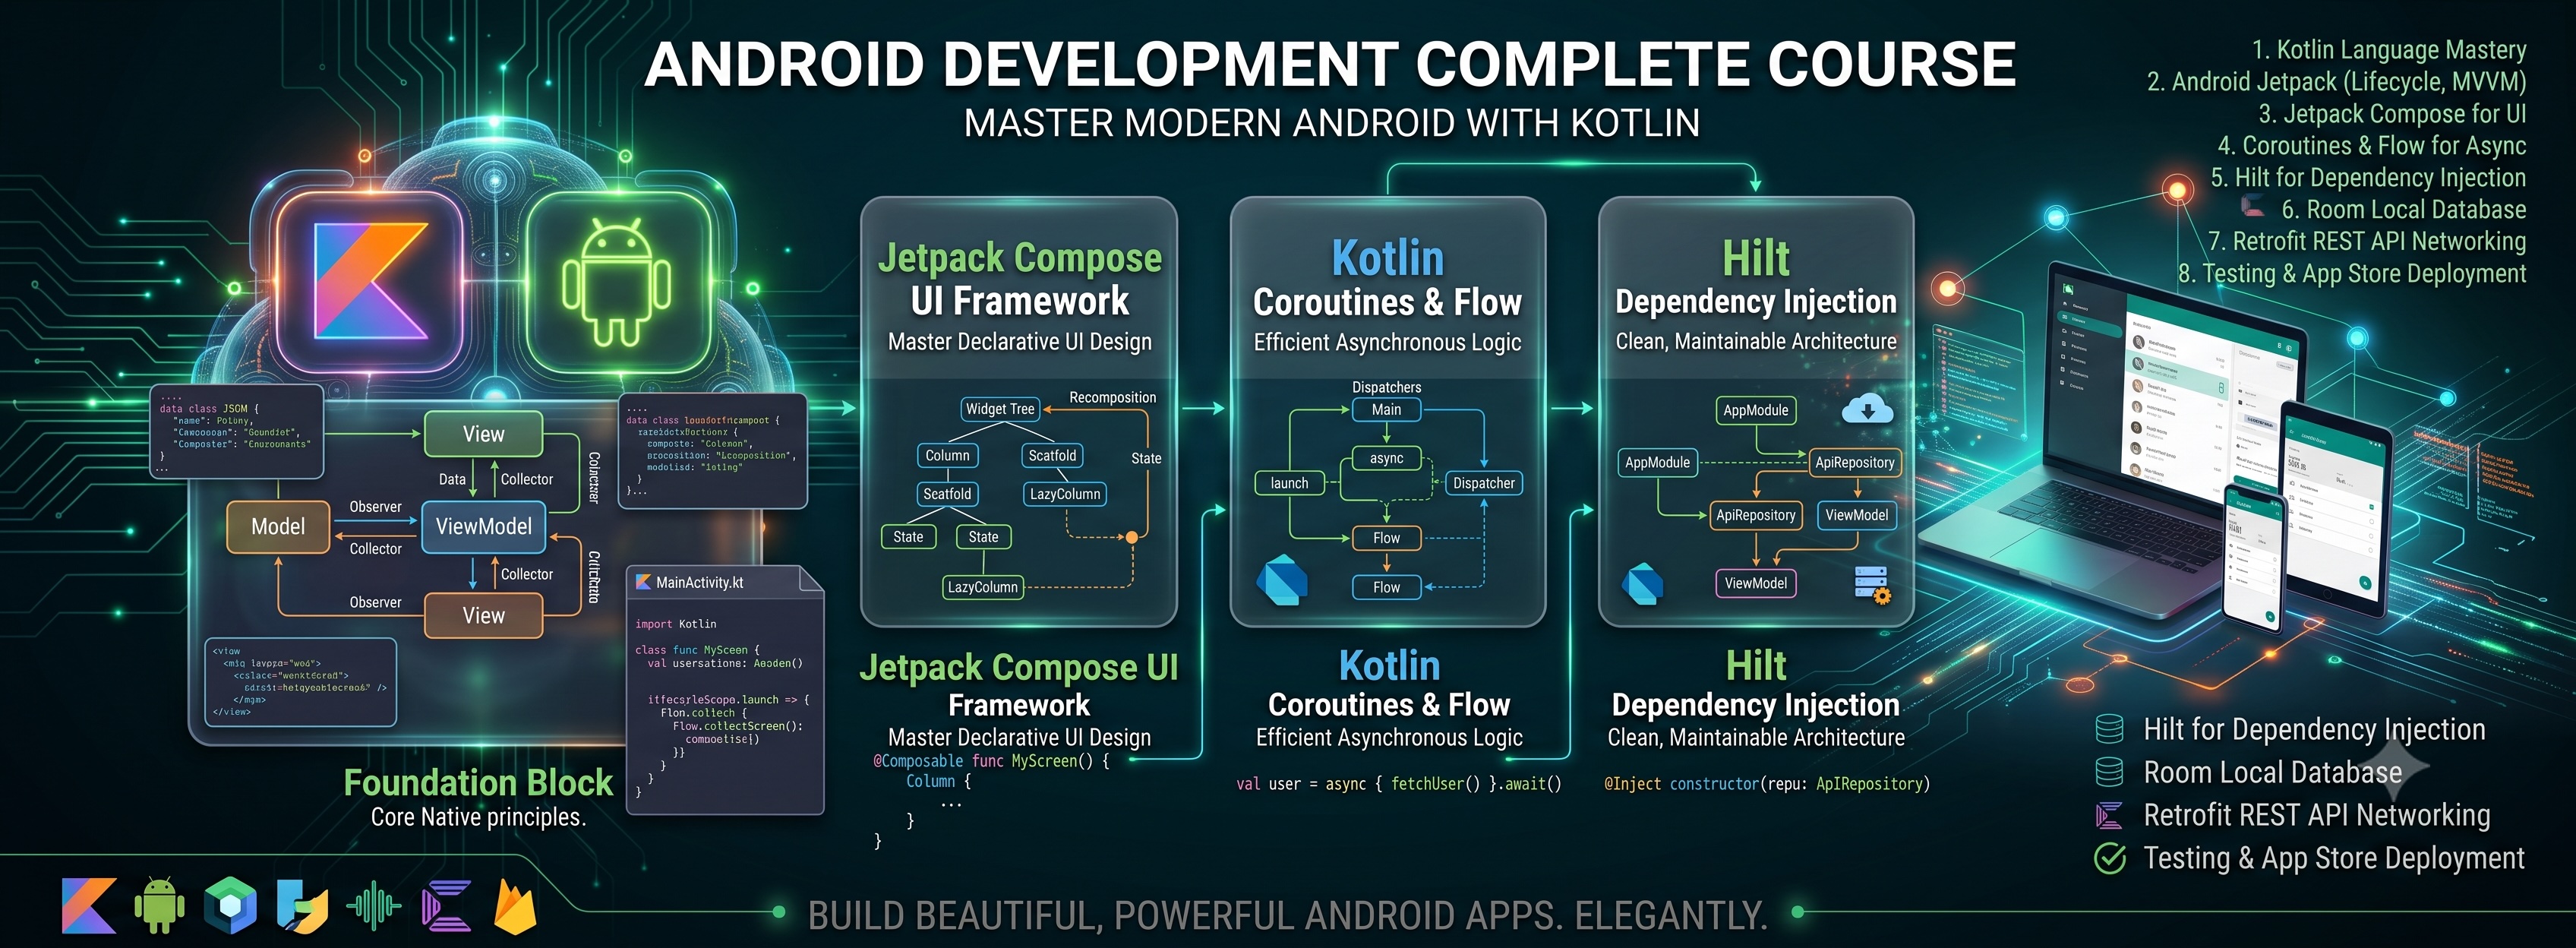
Task: Click '2. Android Jetpack (Lifecycle, MVVM)' item
Action: pyautogui.click(x=2337, y=82)
